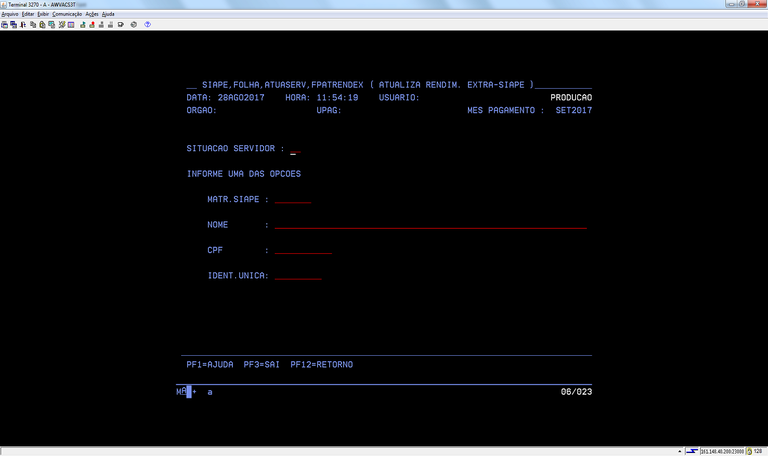Open the Ajuda menu

coord(108,14)
